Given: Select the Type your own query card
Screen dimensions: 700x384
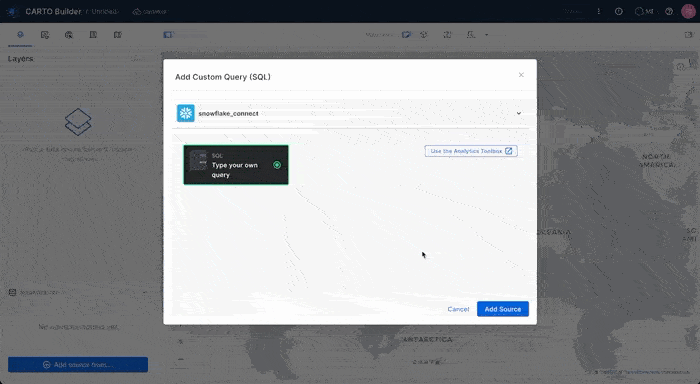Looking at the screenshot, I should [236, 165].
